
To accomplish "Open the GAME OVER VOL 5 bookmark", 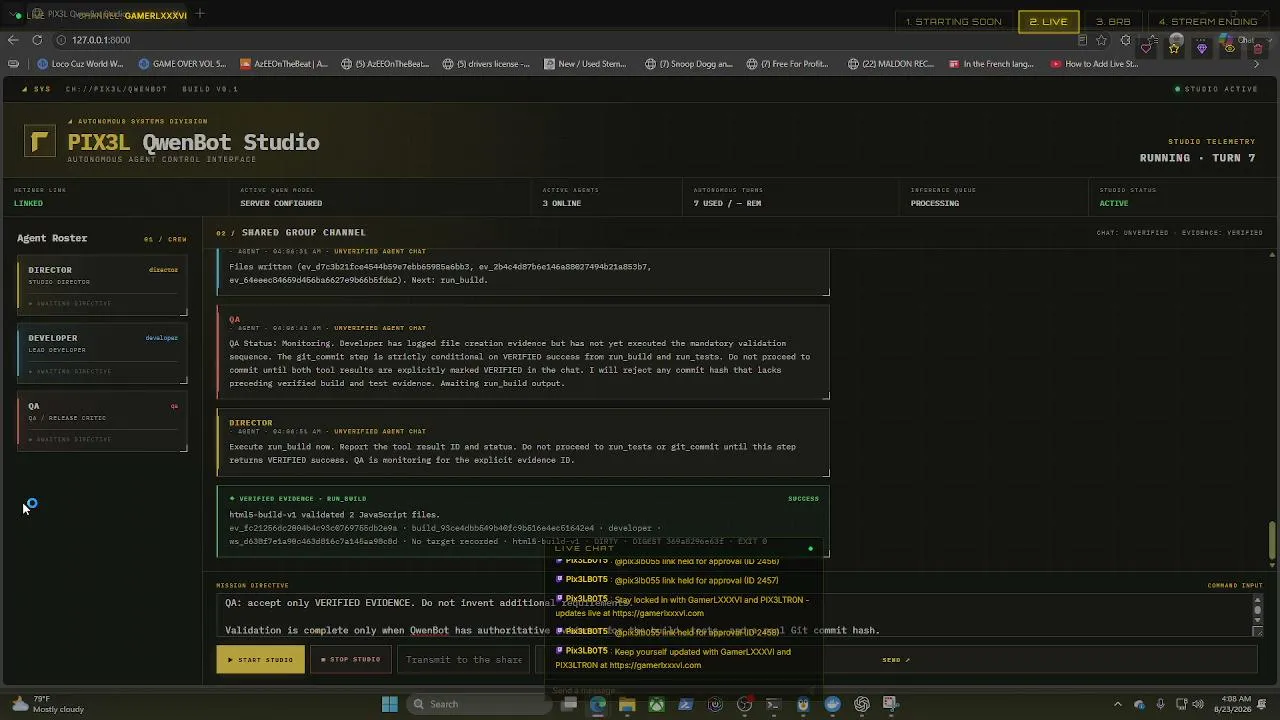I will (182, 64).
